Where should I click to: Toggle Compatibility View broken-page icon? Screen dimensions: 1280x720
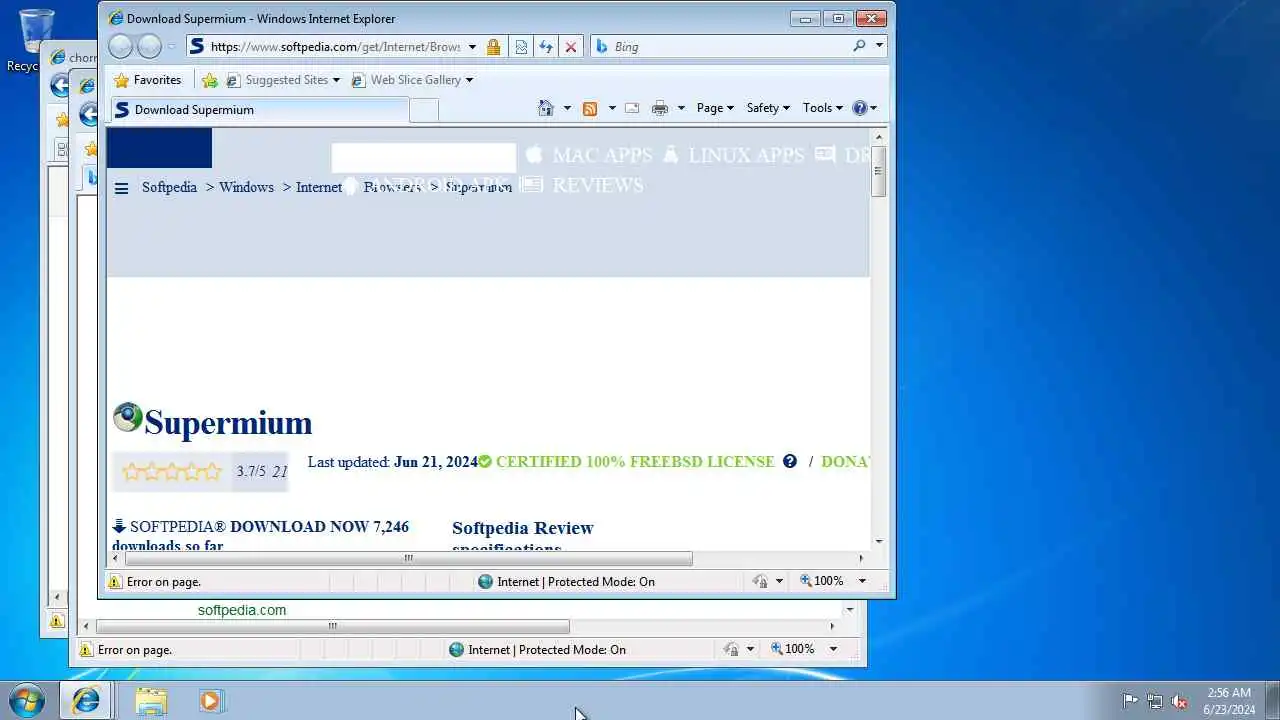coord(521,46)
